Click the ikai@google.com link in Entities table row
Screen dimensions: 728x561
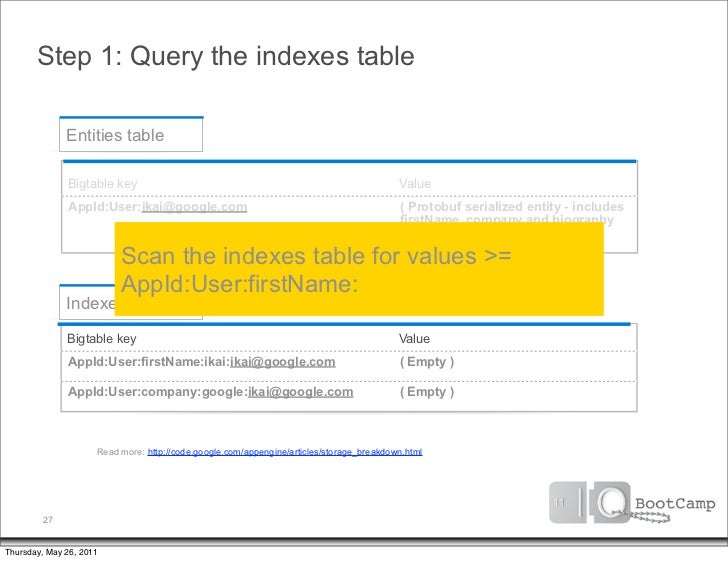pyautogui.click(x=194, y=207)
